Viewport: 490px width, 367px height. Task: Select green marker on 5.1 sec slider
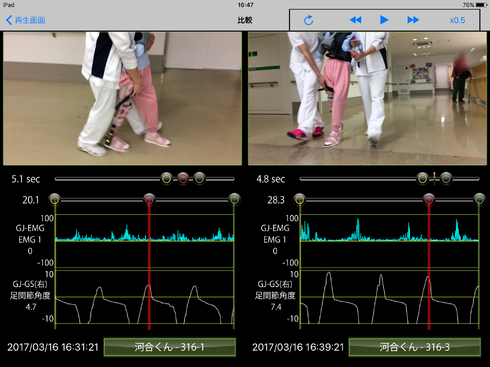199,179
